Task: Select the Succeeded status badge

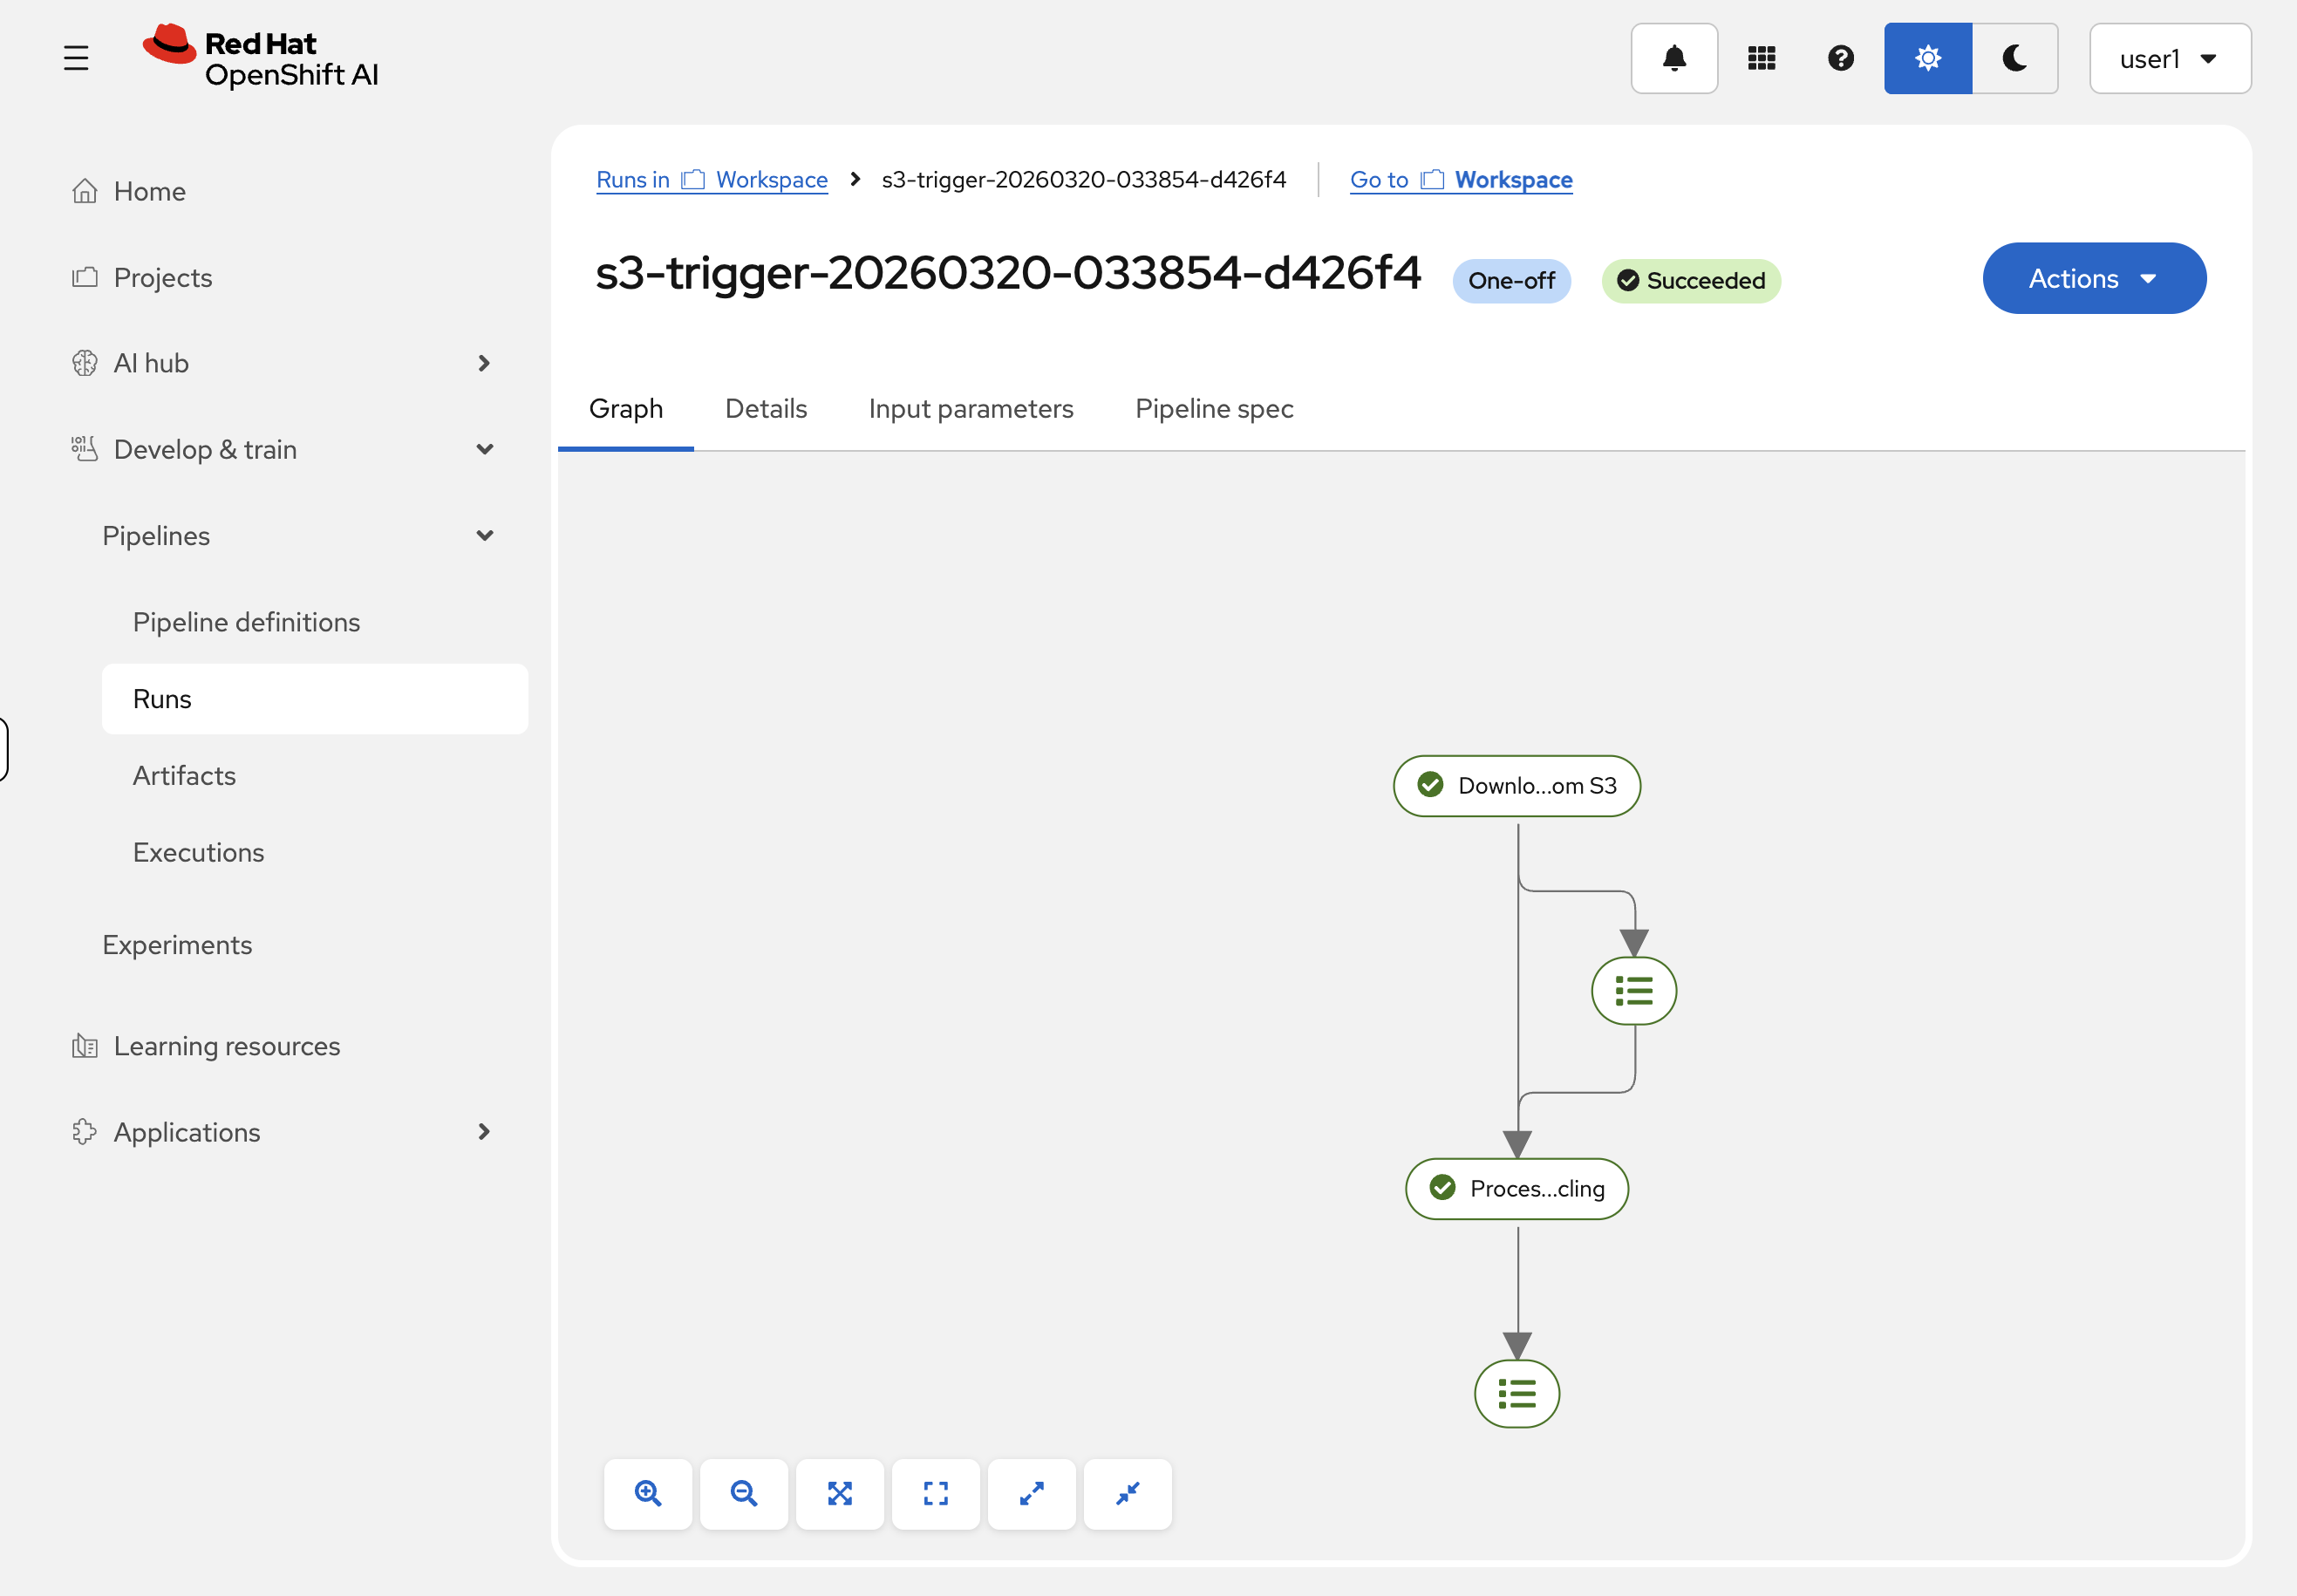Action: [x=1691, y=281]
